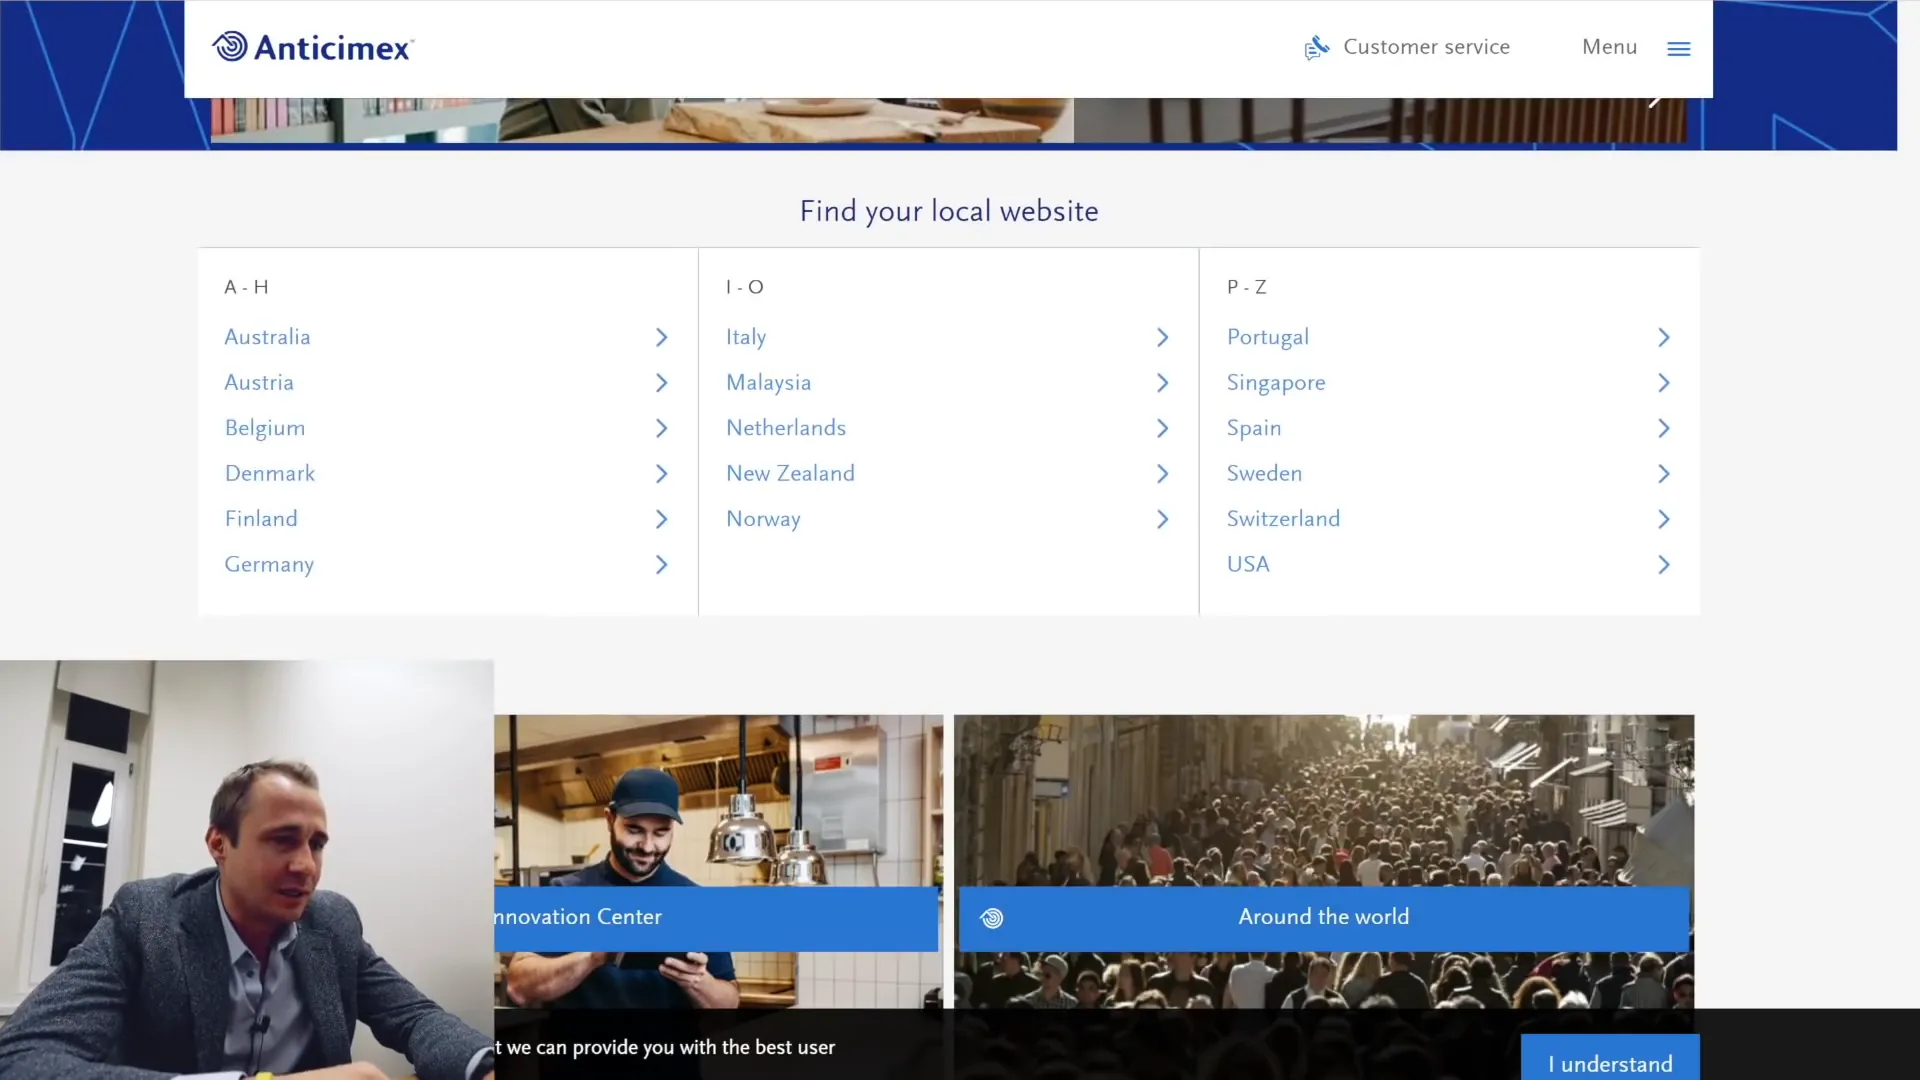Click the I understand cookie button
1920x1080 pixels.
click(x=1610, y=1064)
